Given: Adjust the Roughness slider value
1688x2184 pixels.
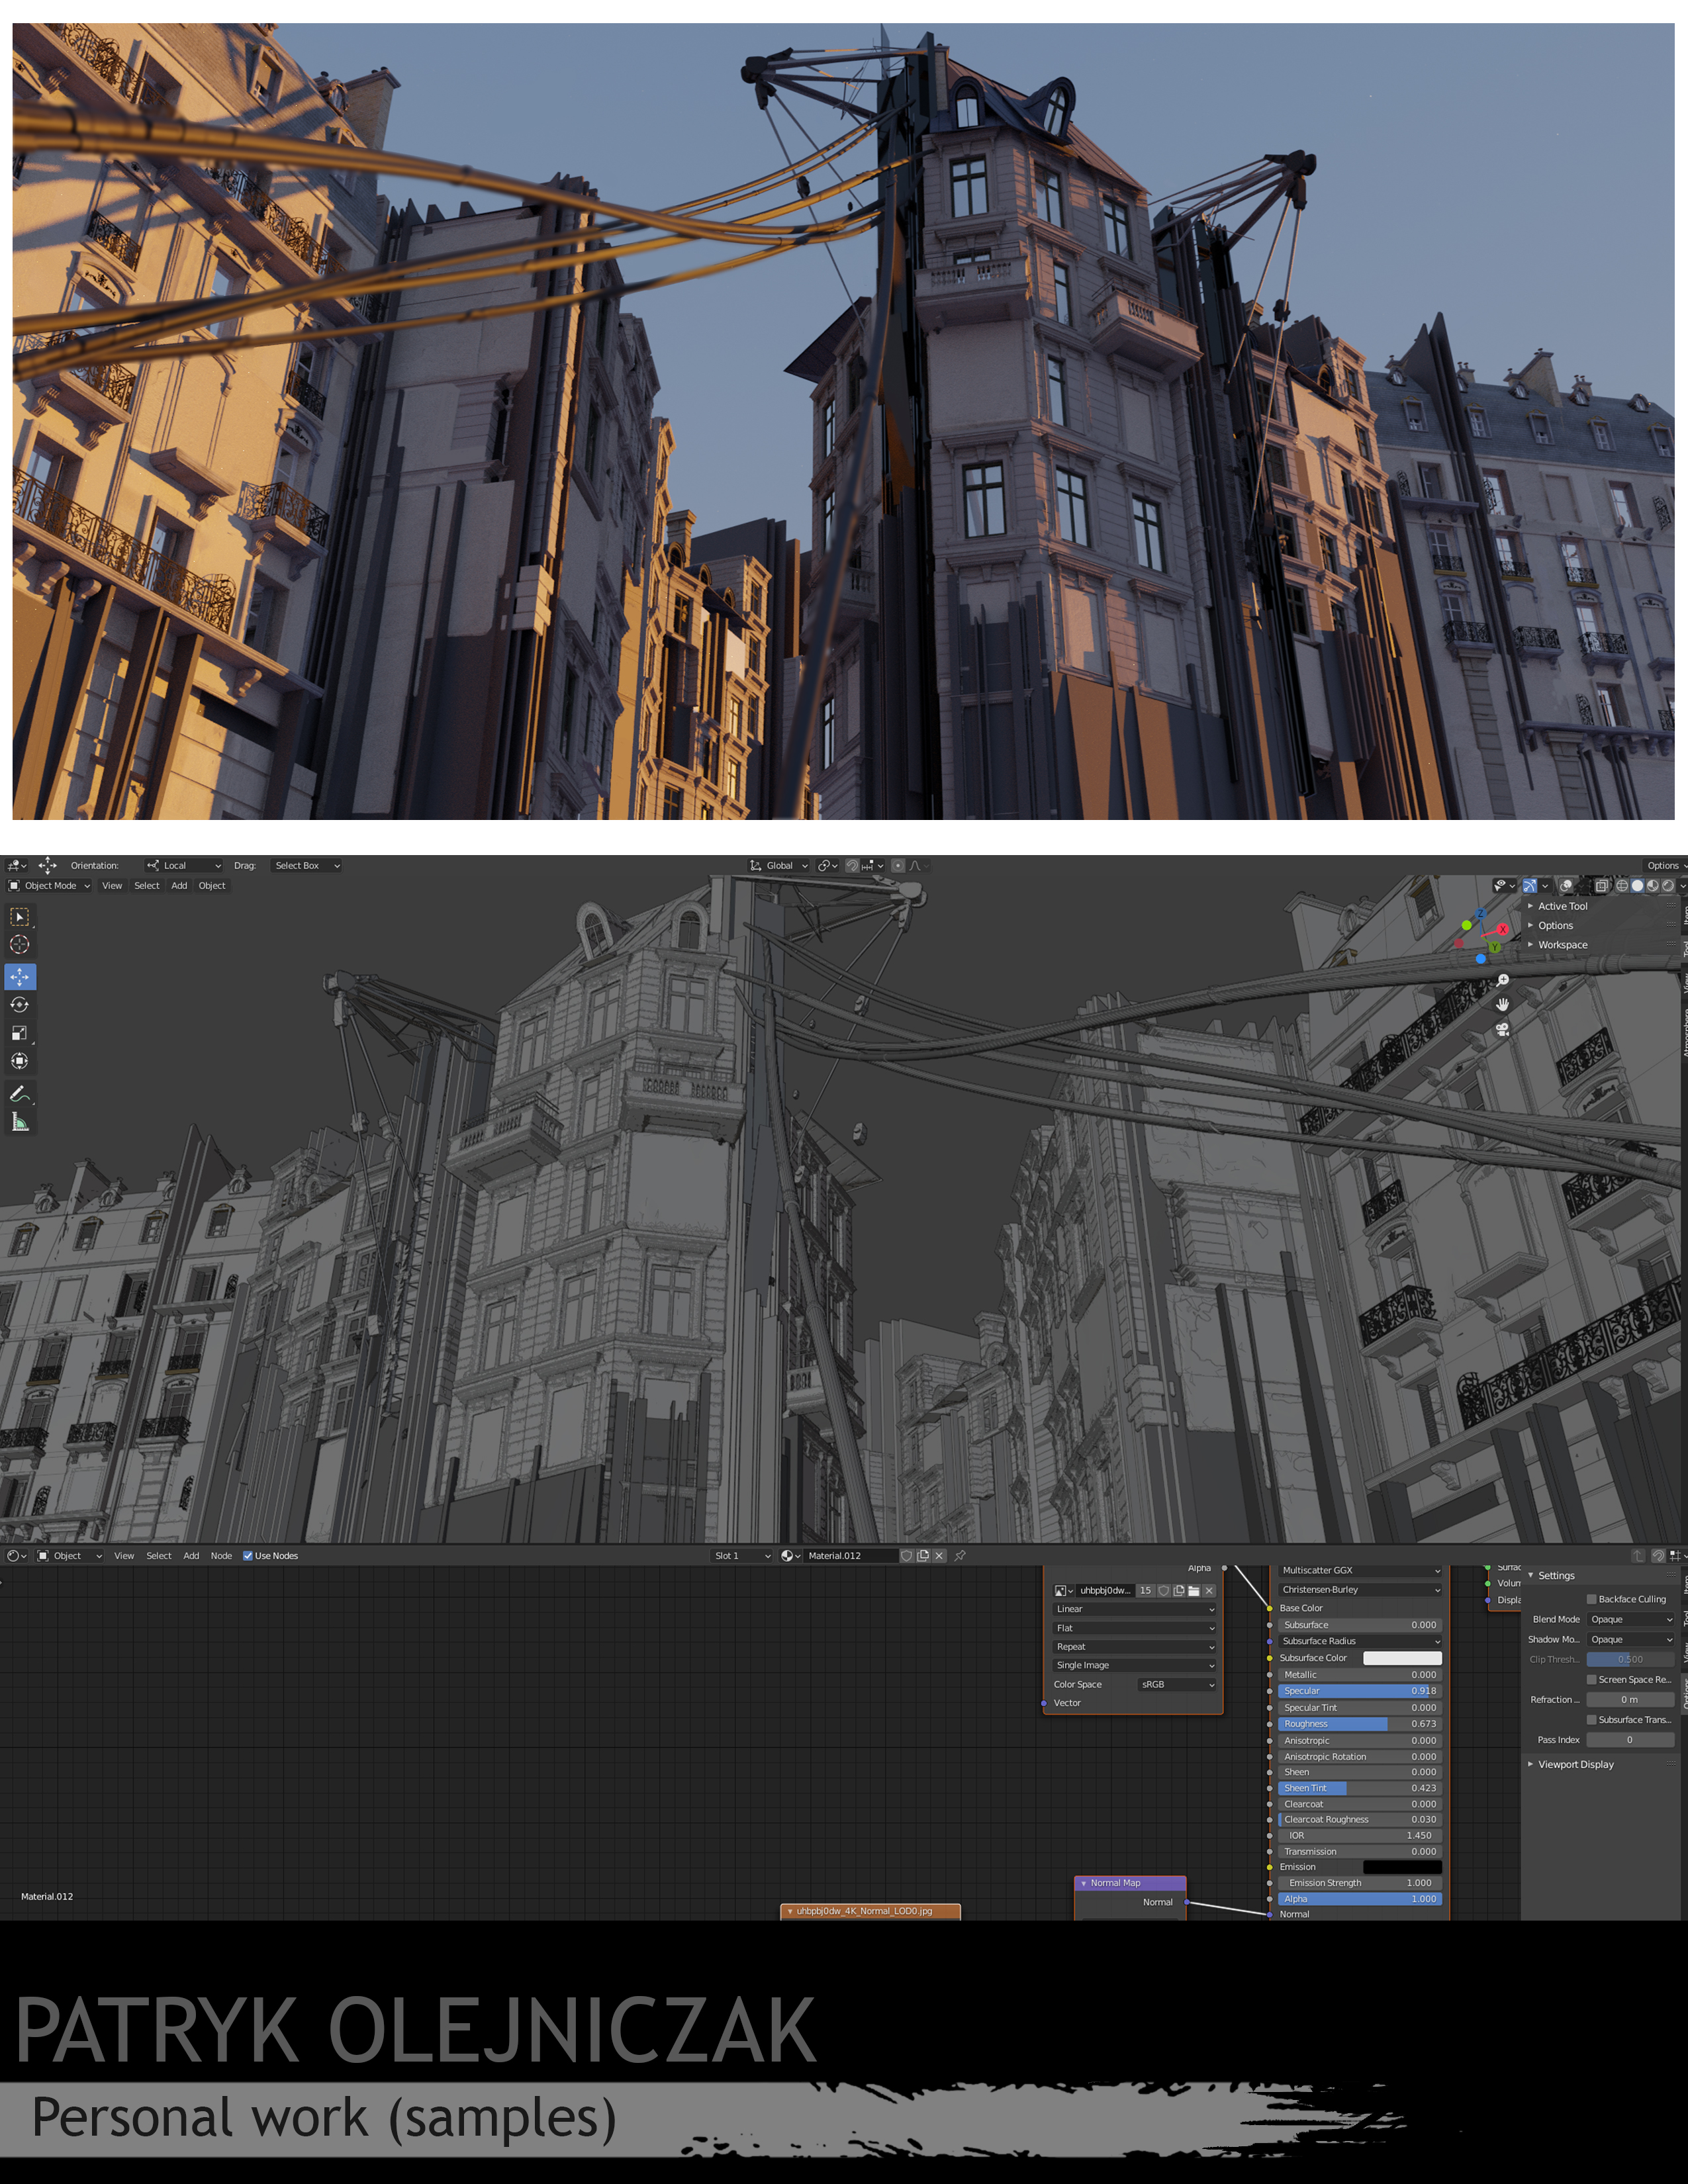Looking at the screenshot, I should (x=1360, y=1723).
